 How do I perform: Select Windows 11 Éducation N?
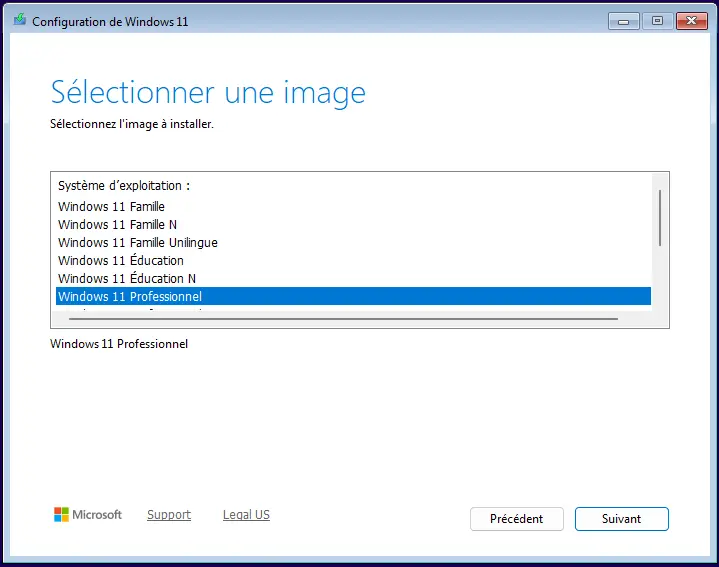pyautogui.click(x=126, y=279)
